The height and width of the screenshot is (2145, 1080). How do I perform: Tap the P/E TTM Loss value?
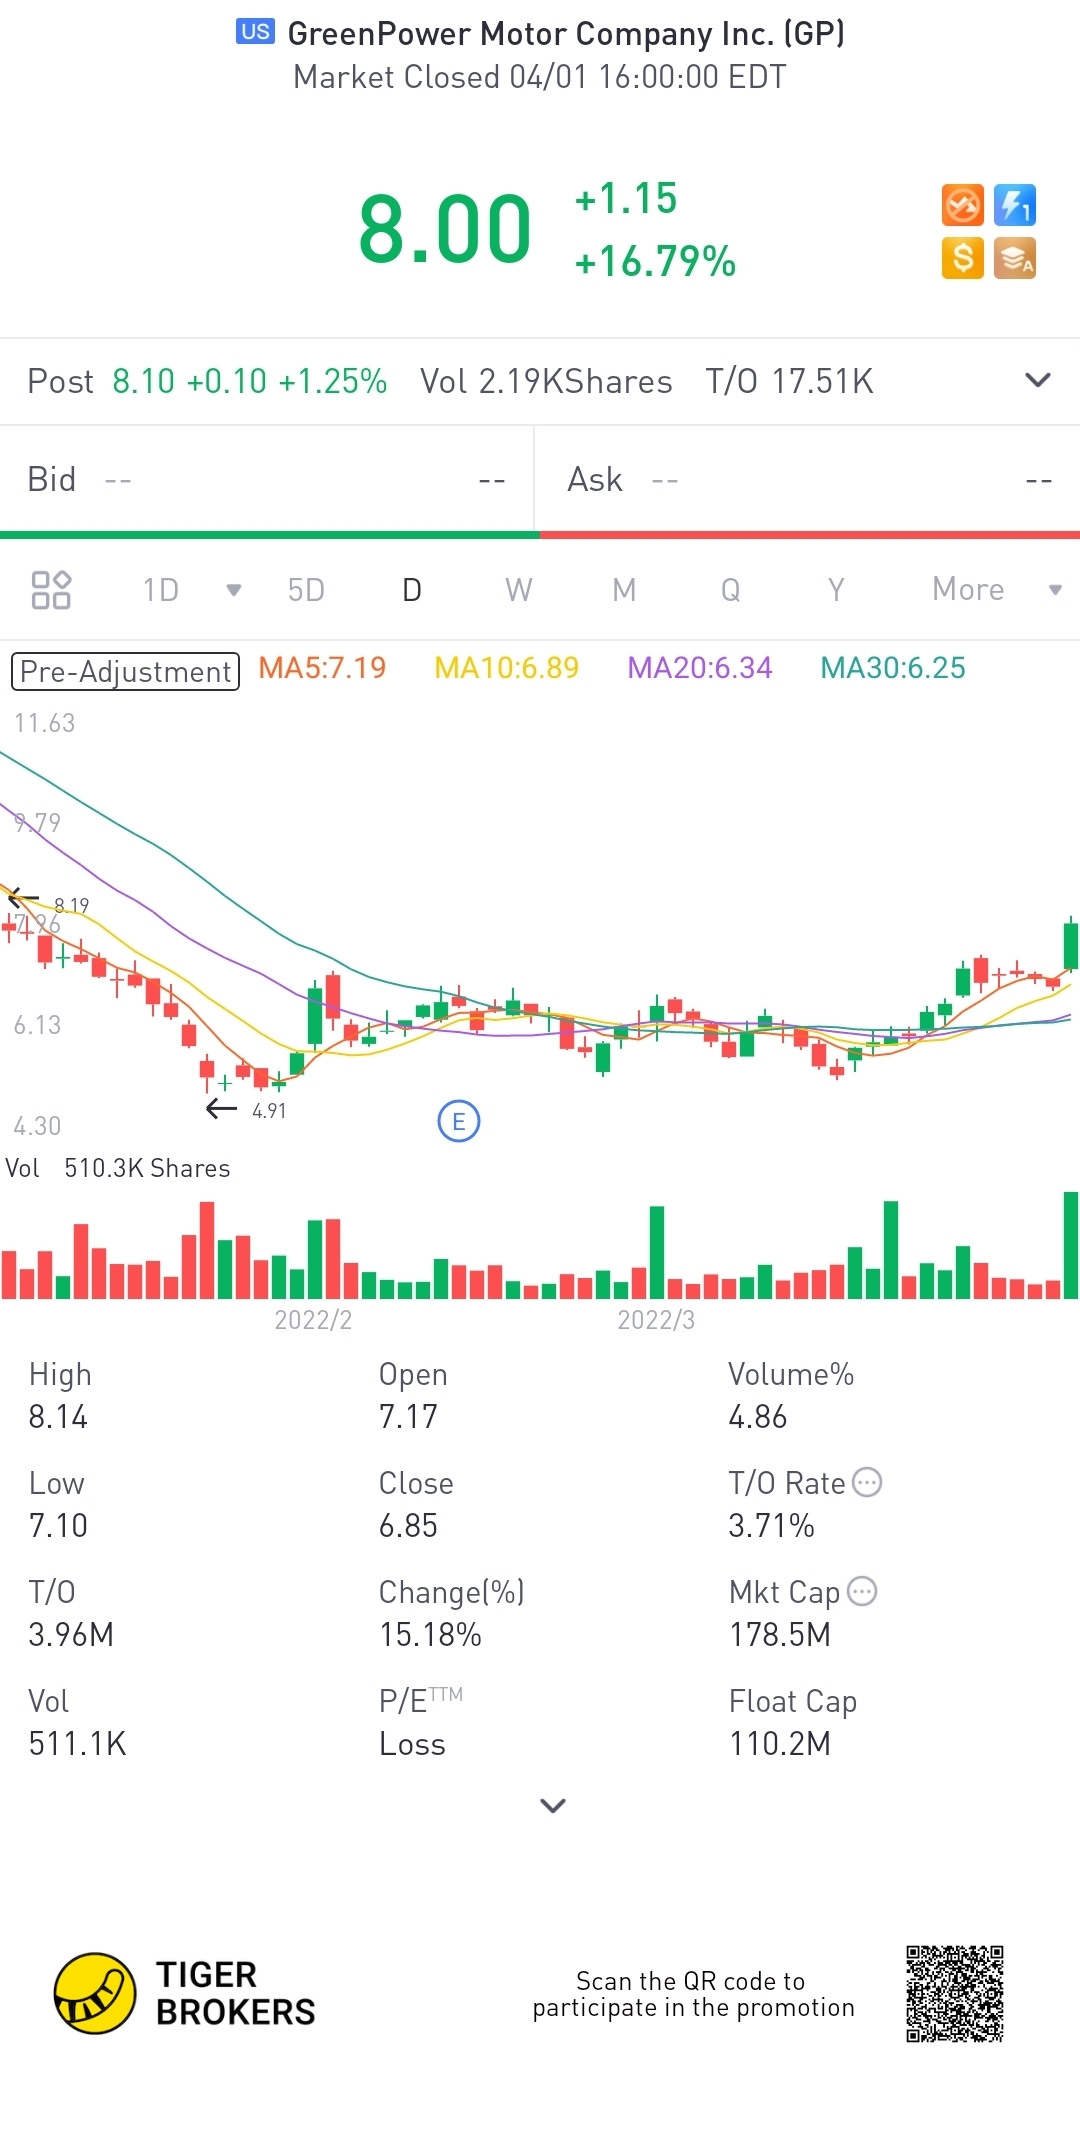412,1744
